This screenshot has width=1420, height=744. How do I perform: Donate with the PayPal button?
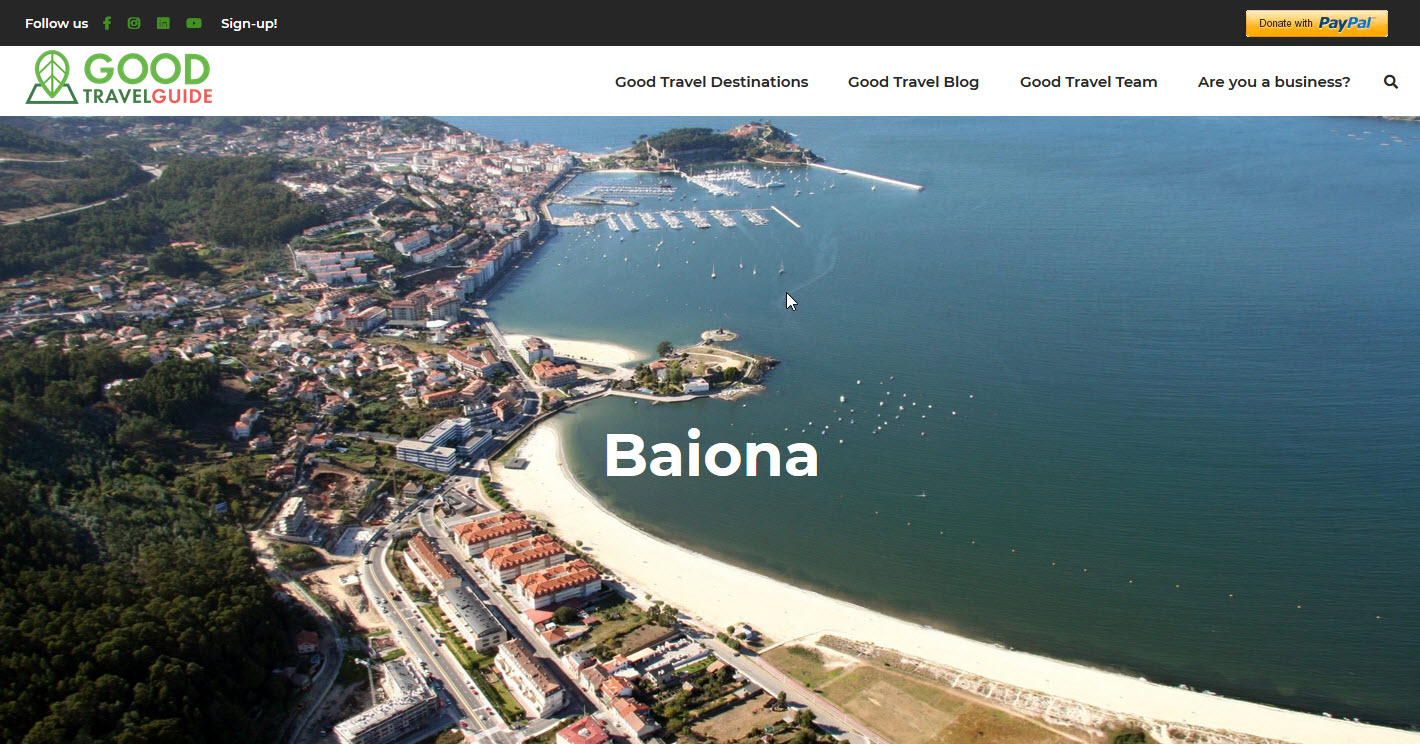pyautogui.click(x=1316, y=23)
